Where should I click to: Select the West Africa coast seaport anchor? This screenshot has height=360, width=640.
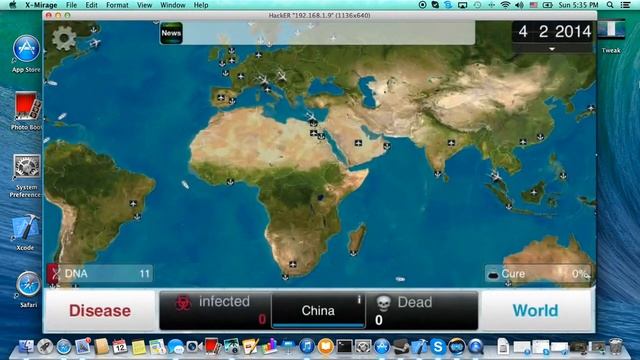coord(230,182)
